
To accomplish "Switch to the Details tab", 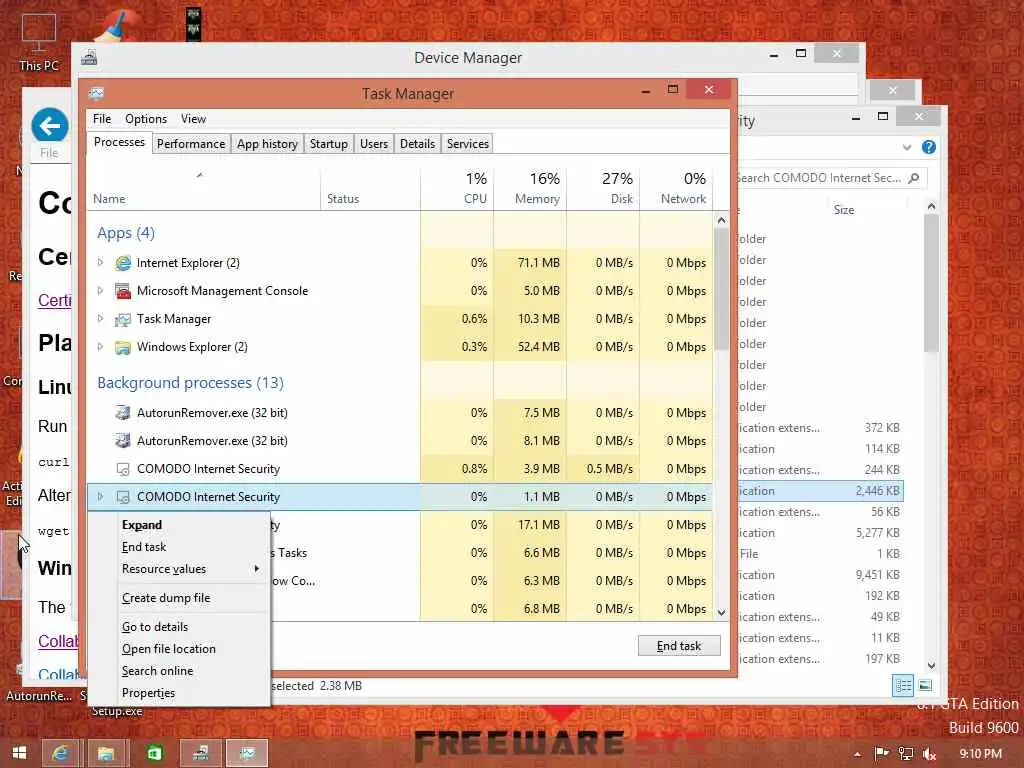I will coord(417,144).
